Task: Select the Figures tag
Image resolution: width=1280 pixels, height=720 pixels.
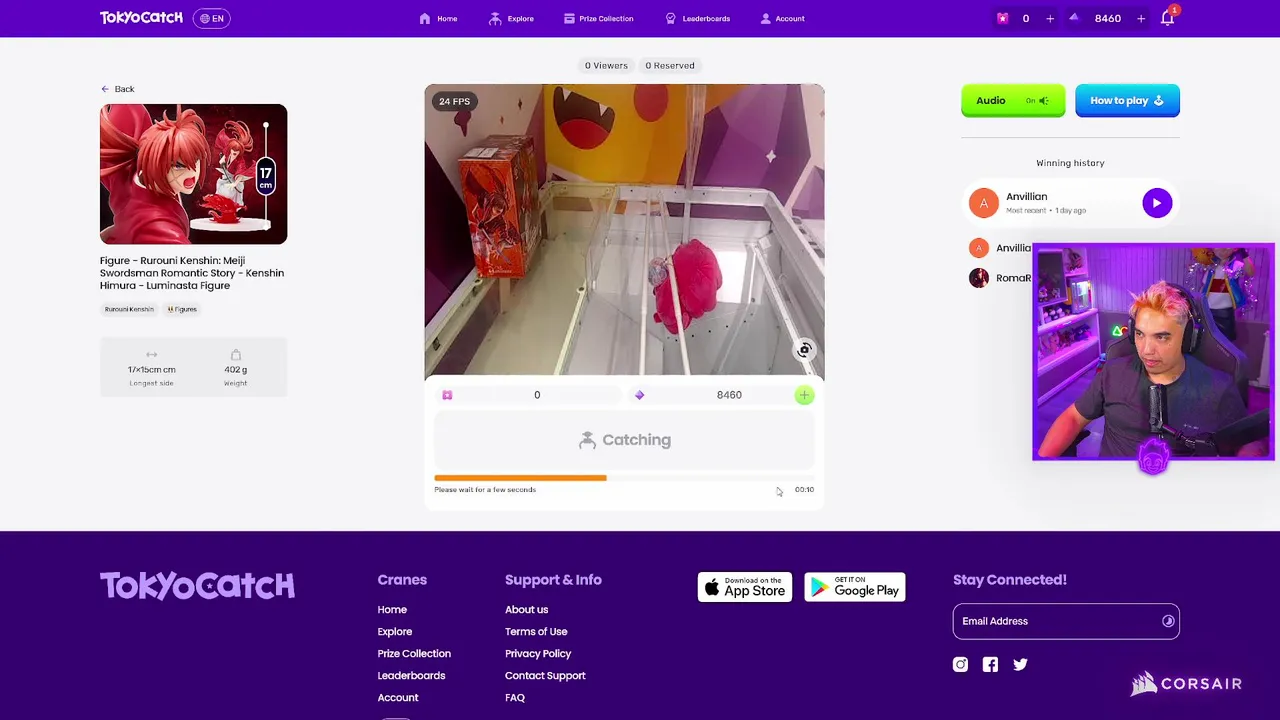Action: (182, 309)
